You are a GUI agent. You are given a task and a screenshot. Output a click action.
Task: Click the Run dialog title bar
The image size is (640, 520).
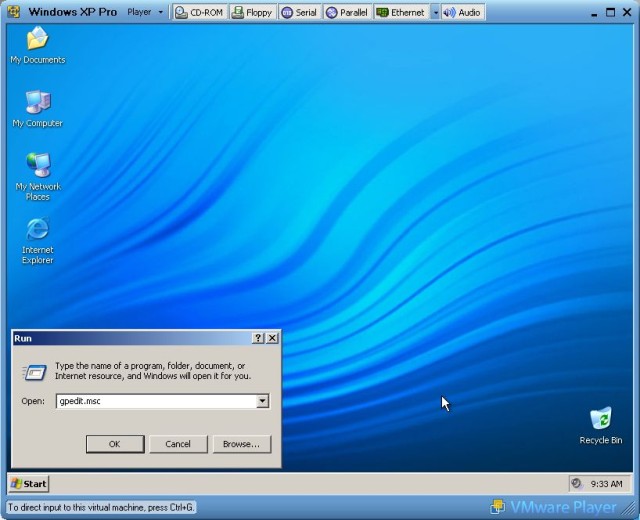click(x=132, y=338)
